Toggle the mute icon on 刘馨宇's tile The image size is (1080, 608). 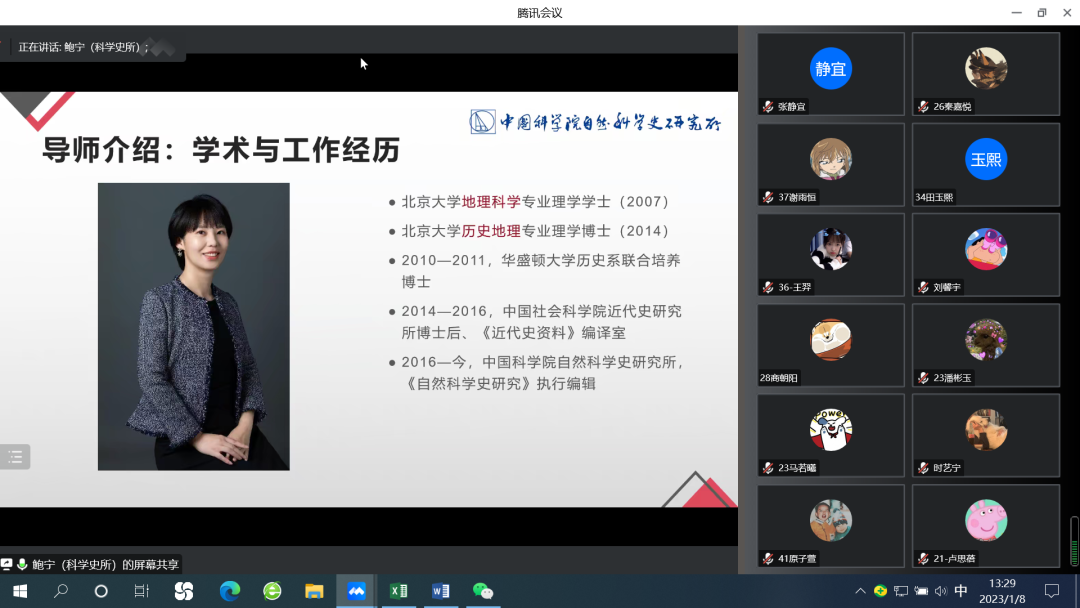tap(923, 288)
